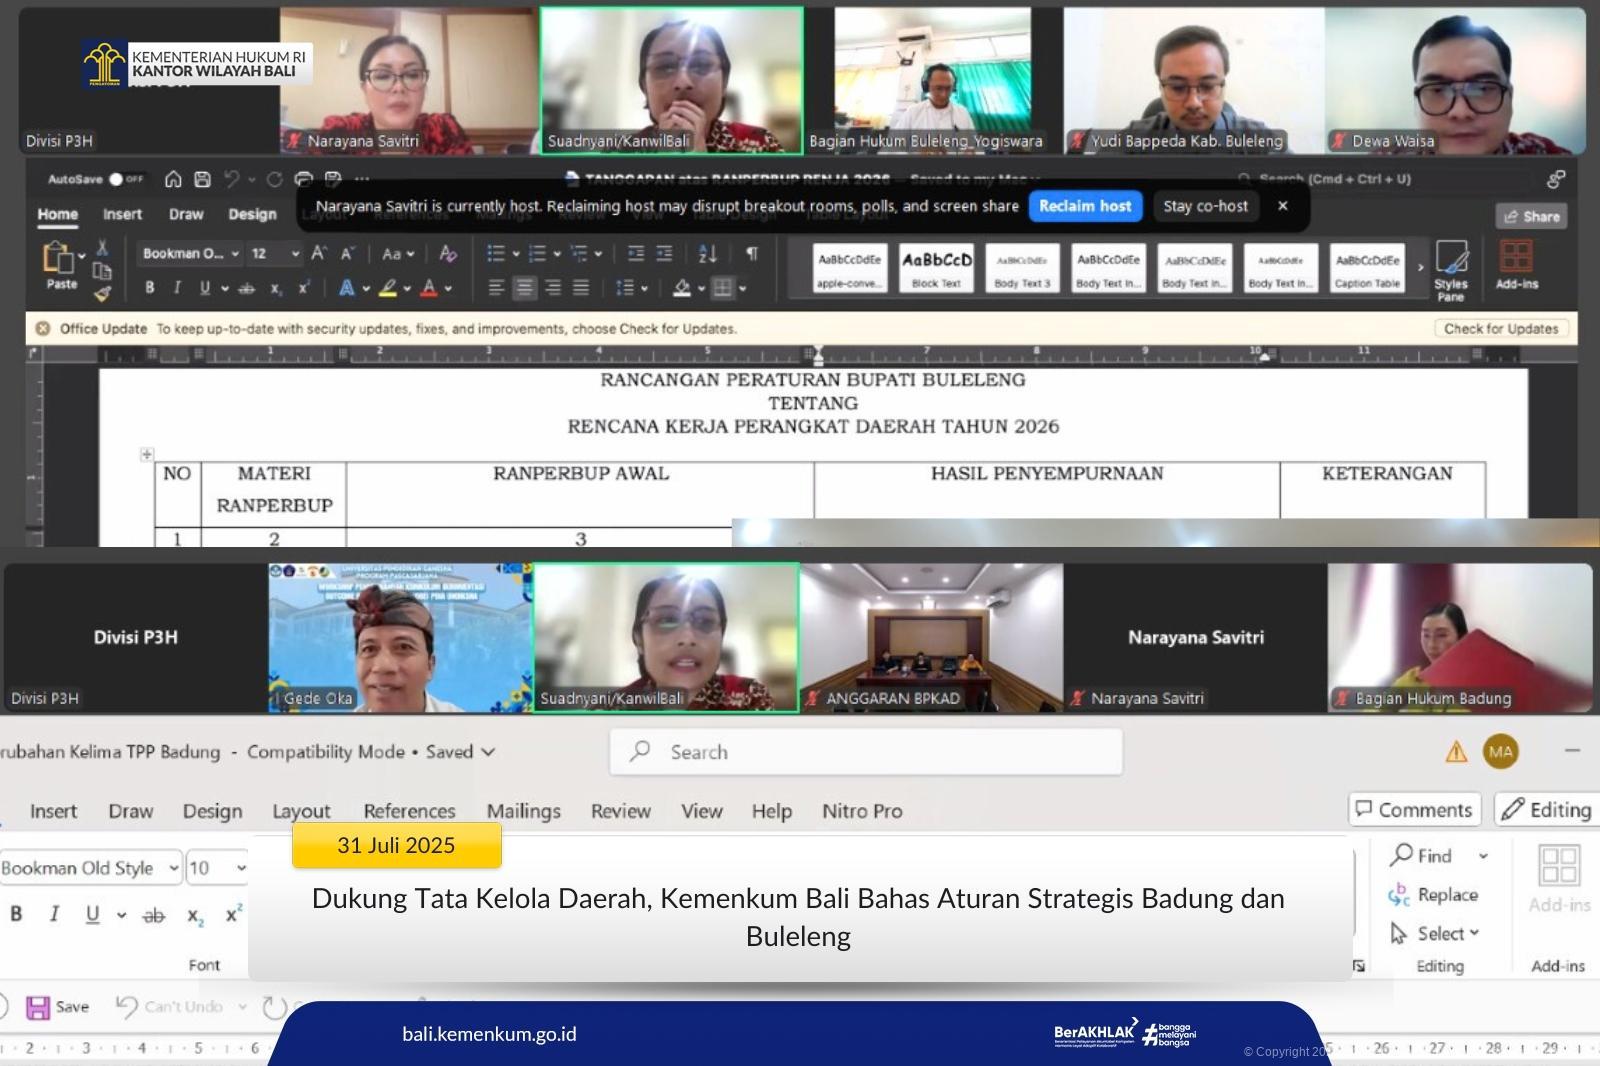Click the Clear Formatting icon in the dark ribbon
The width and height of the screenshot is (1600, 1066).
[x=448, y=254]
